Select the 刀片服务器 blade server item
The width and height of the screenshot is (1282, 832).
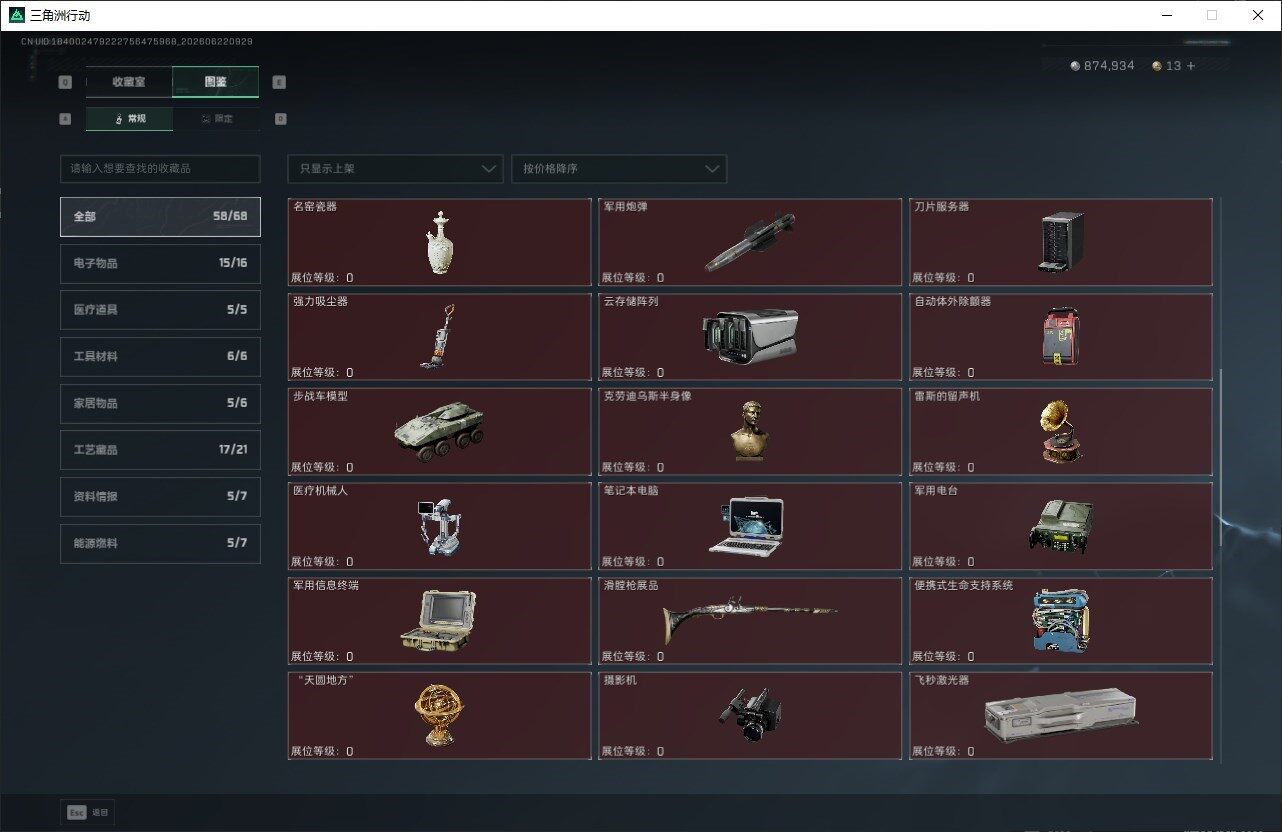click(1061, 242)
